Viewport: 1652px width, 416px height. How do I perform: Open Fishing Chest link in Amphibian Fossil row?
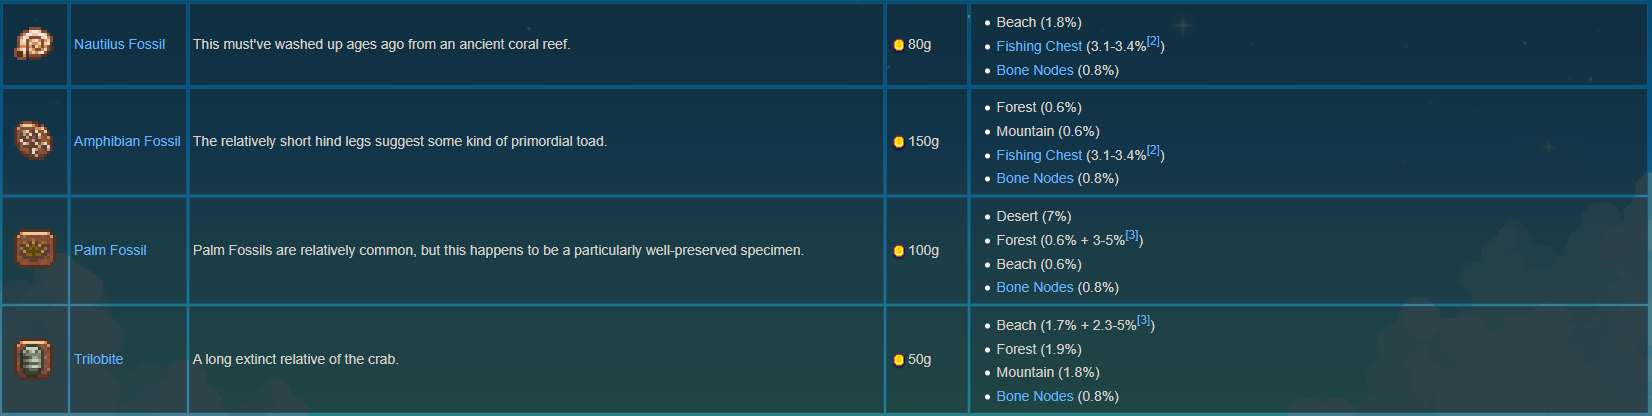(1039, 155)
